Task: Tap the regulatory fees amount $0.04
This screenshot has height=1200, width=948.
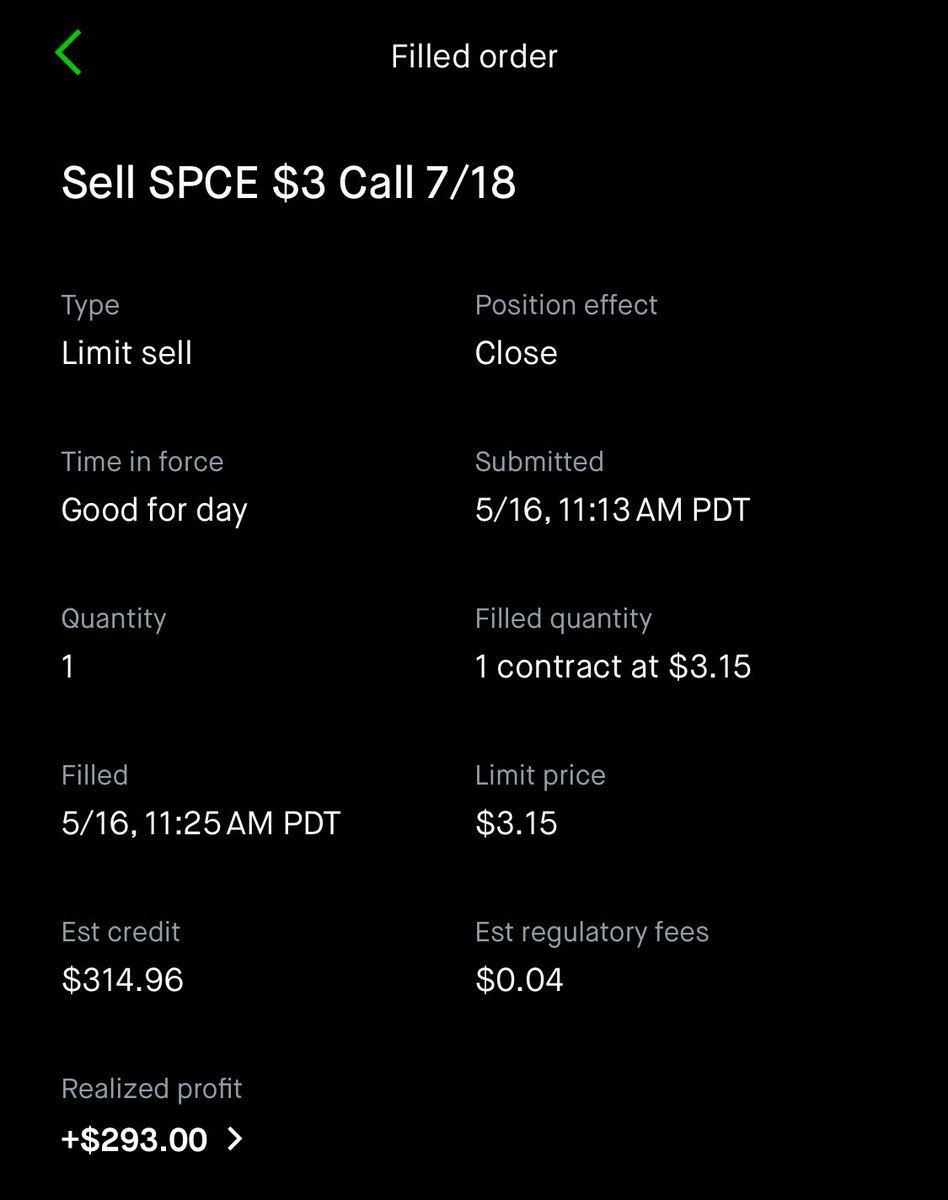Action: 519,980
